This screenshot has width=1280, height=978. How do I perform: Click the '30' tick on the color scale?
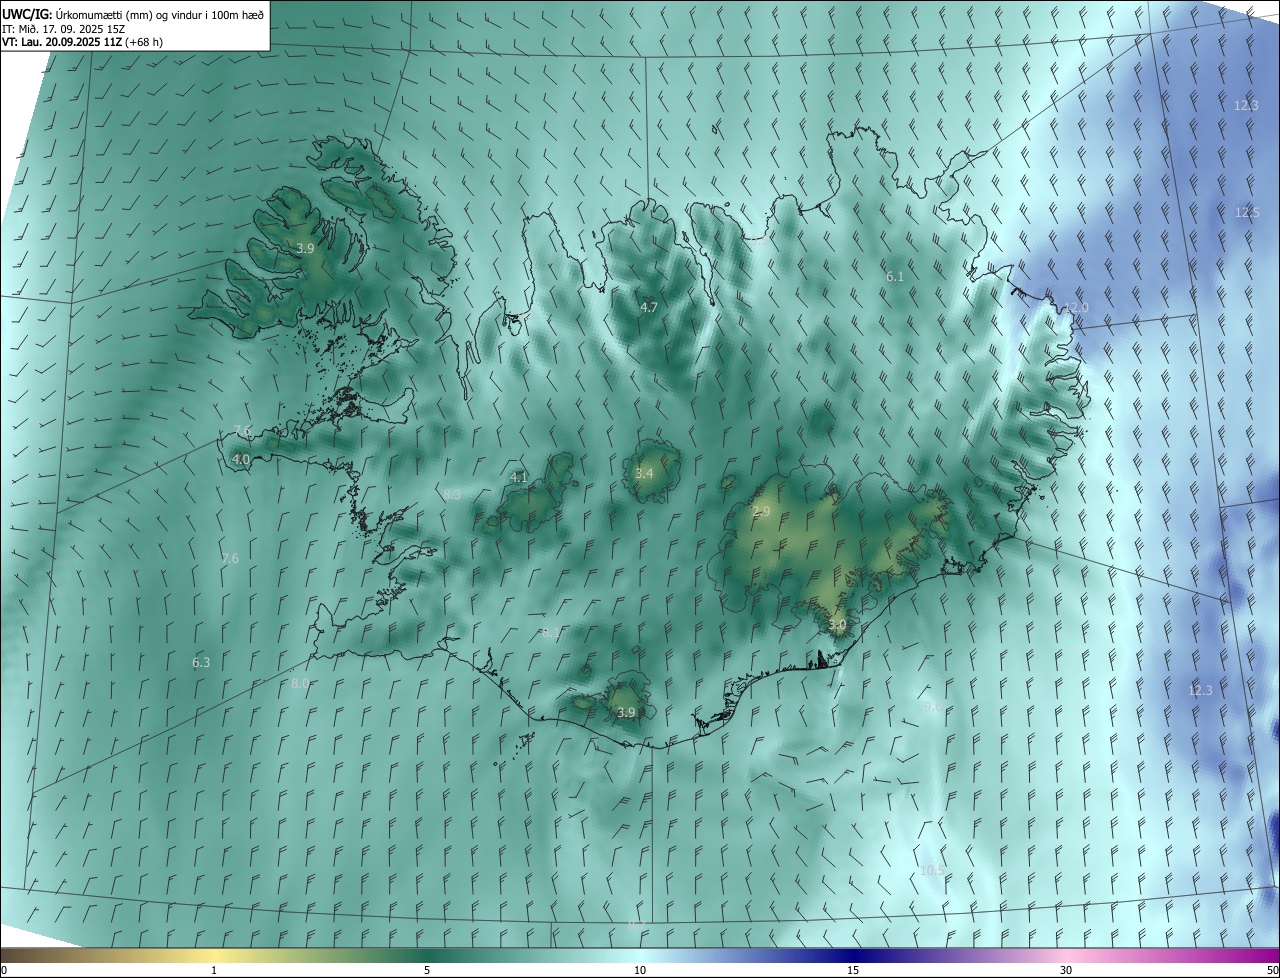1066,970
